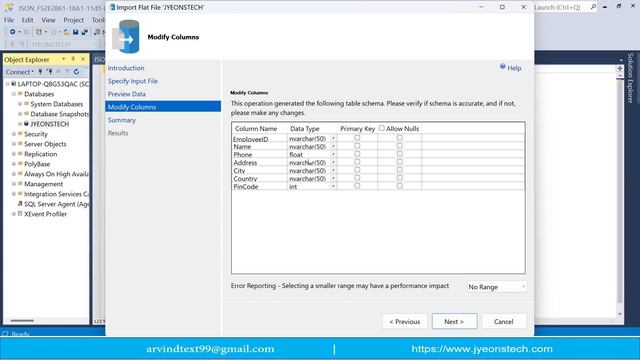Click the Databases folder icon
The image size is (640, 360).
click(x=20, y=94)
